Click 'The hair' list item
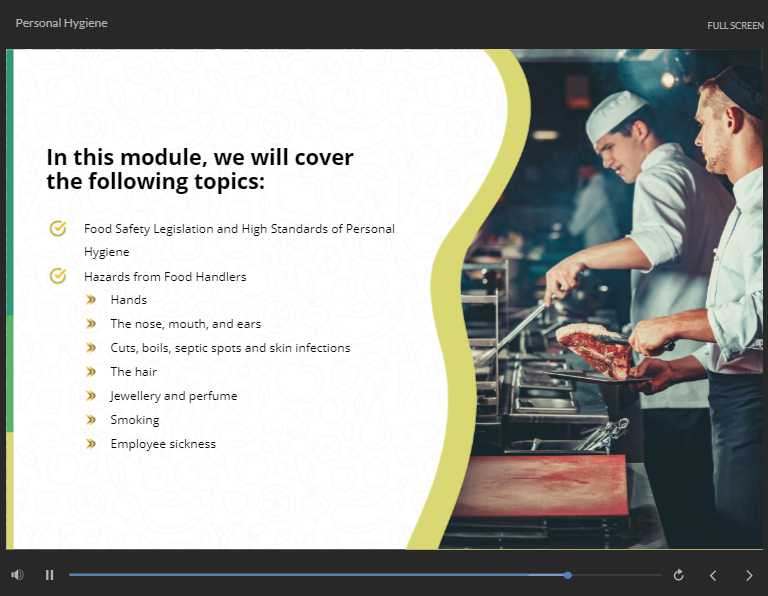768x596 pixels. click(133, 372)
